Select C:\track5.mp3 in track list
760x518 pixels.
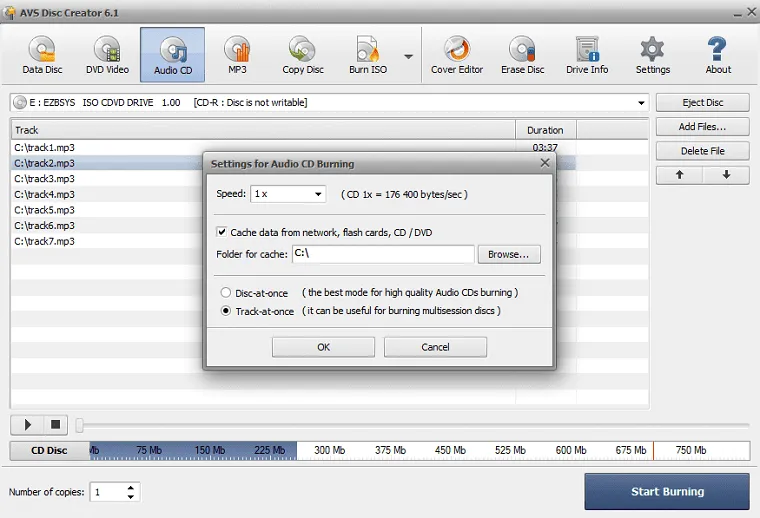45,210
